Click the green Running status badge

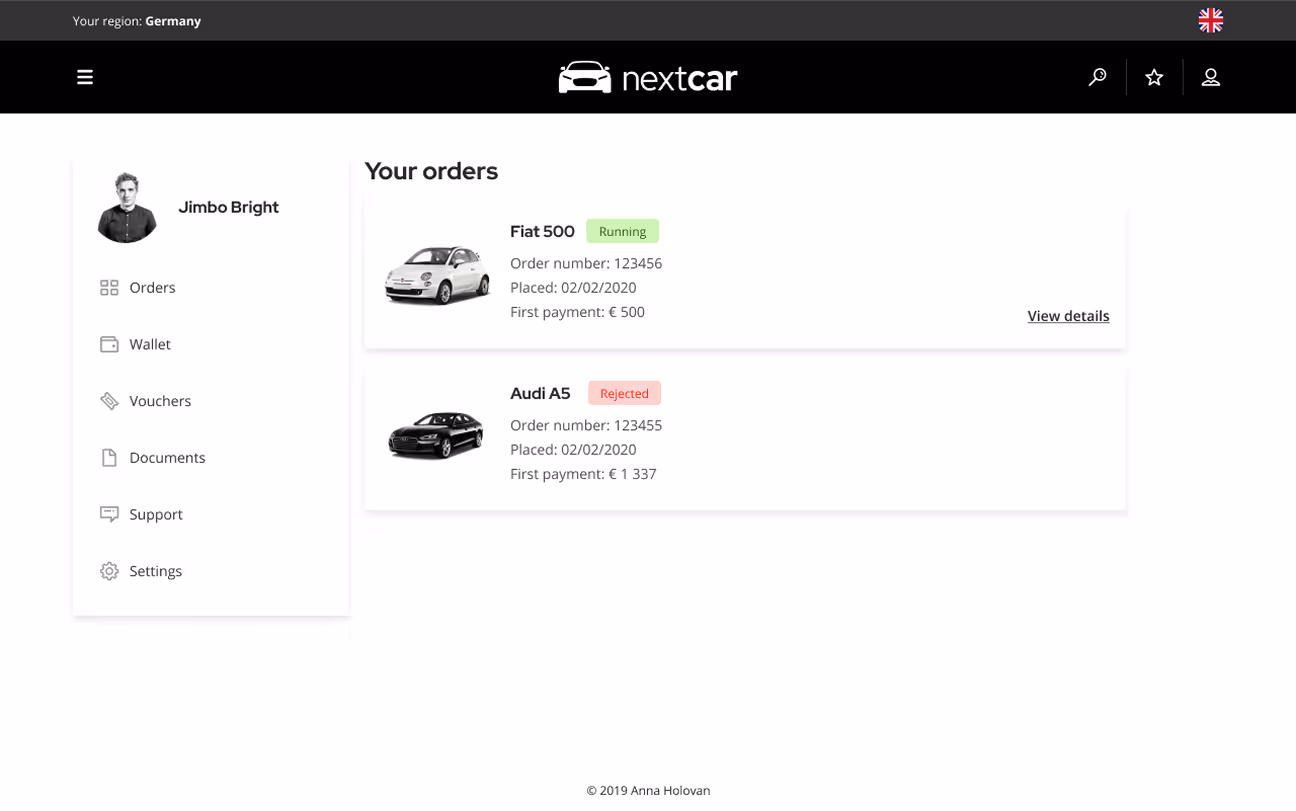[622, 231]
